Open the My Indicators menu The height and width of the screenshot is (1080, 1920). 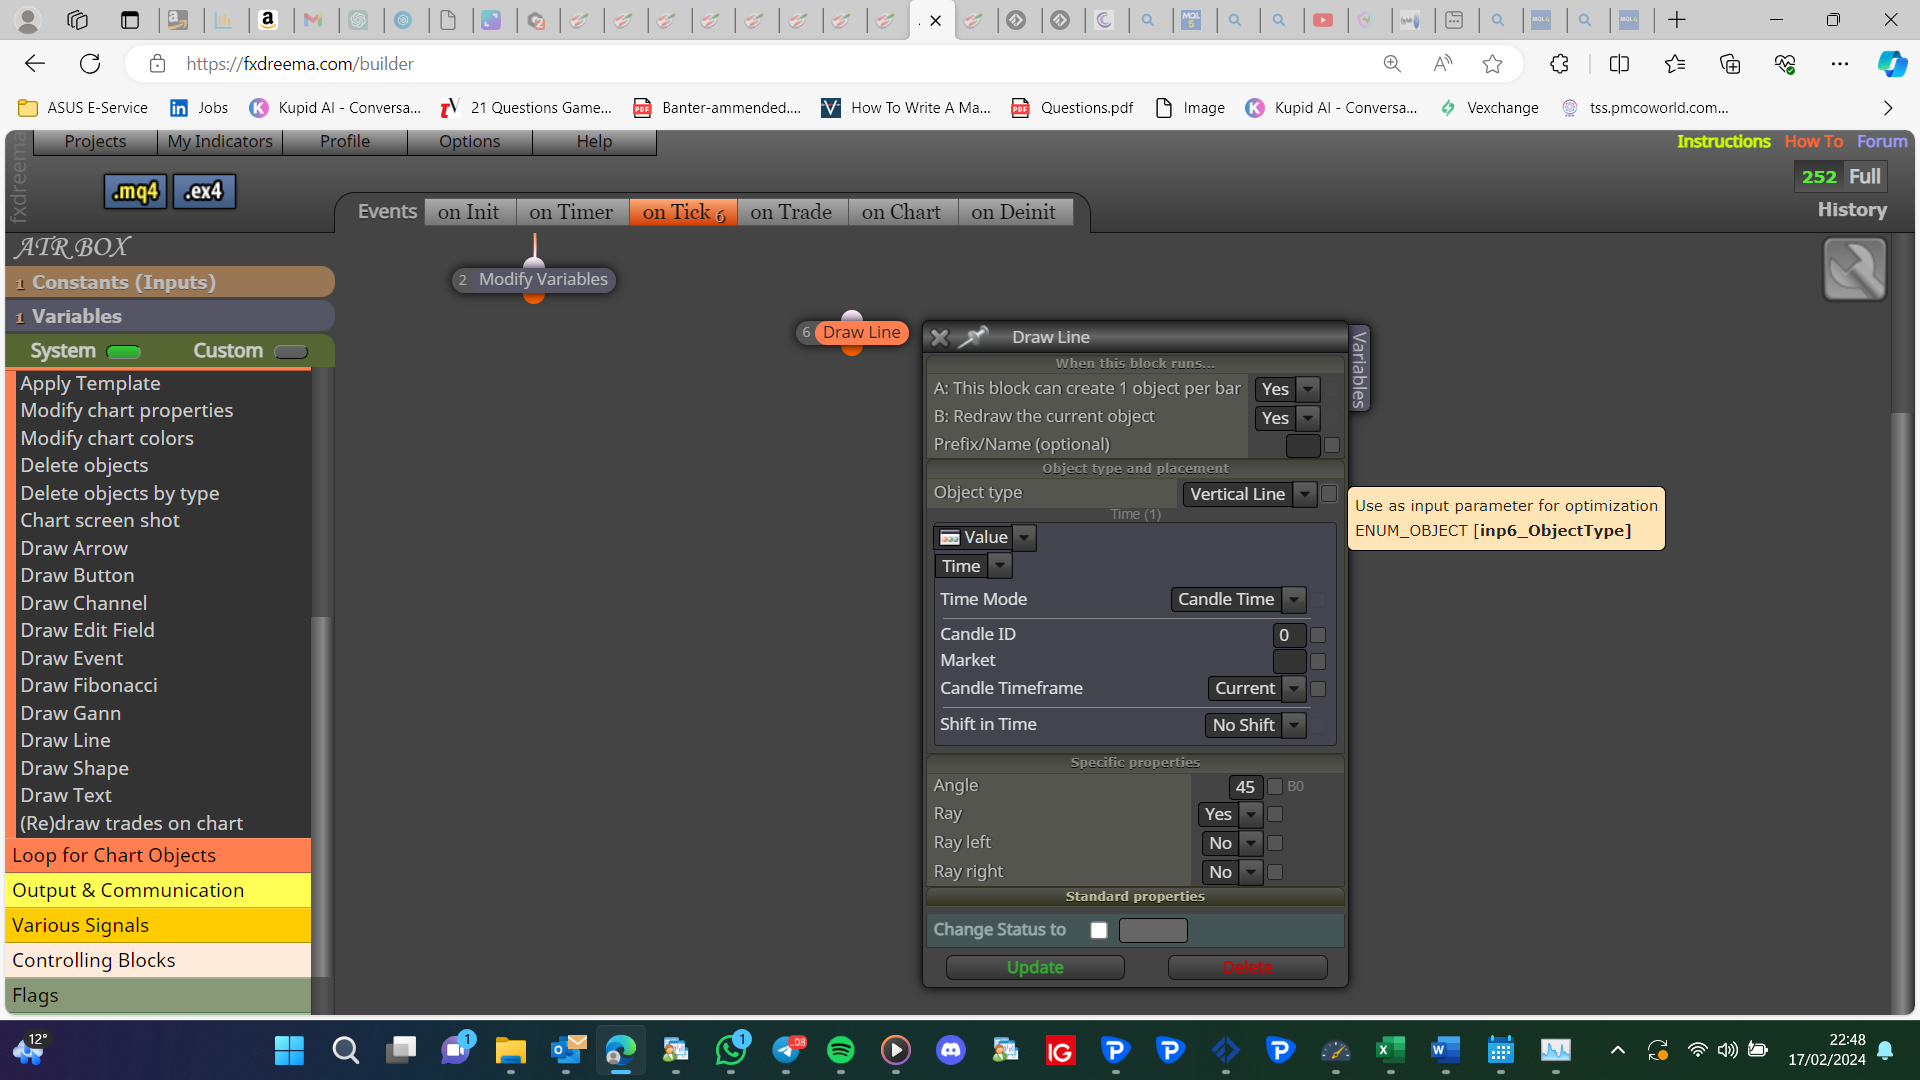pos(220,142)
